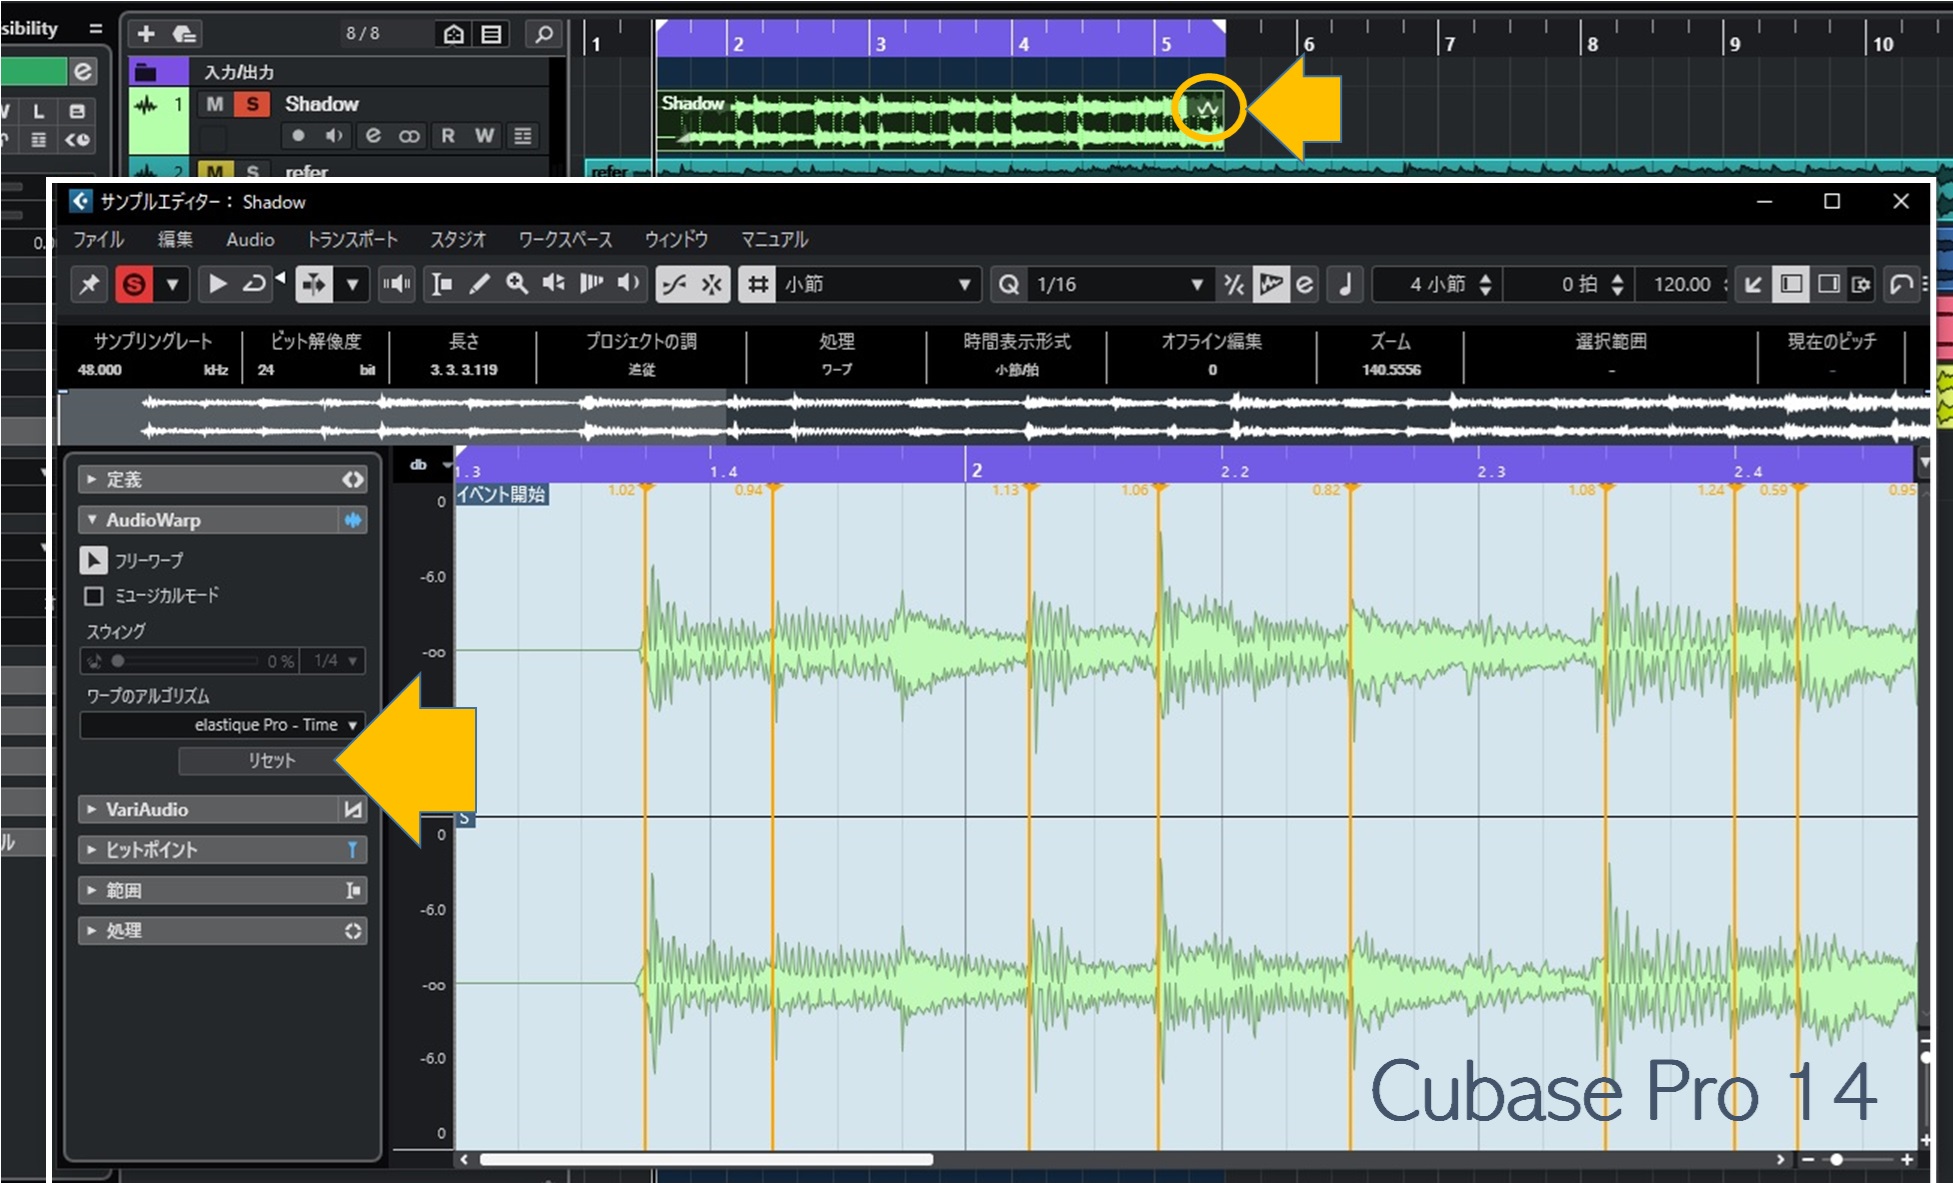Toggle the Snap button in editor toolbar
The height and width of the screenshot is (1183, 1953).
click(x=712, y=285)
